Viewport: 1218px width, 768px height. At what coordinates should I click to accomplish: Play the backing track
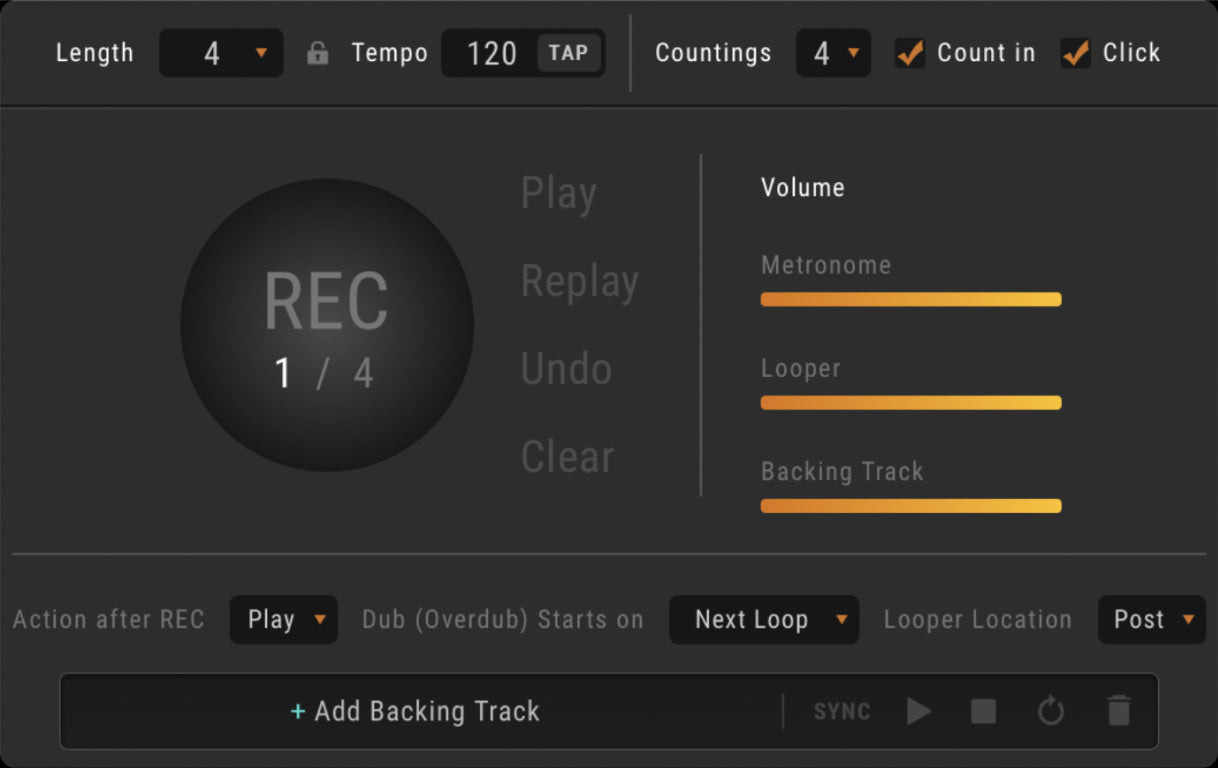(918, 711)
